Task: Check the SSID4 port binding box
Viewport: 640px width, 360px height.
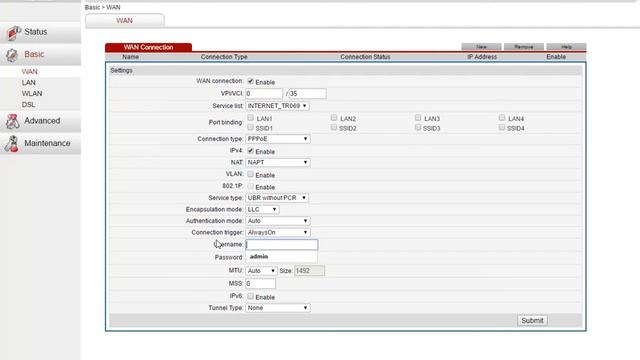Action: click(x=502, y=127)
